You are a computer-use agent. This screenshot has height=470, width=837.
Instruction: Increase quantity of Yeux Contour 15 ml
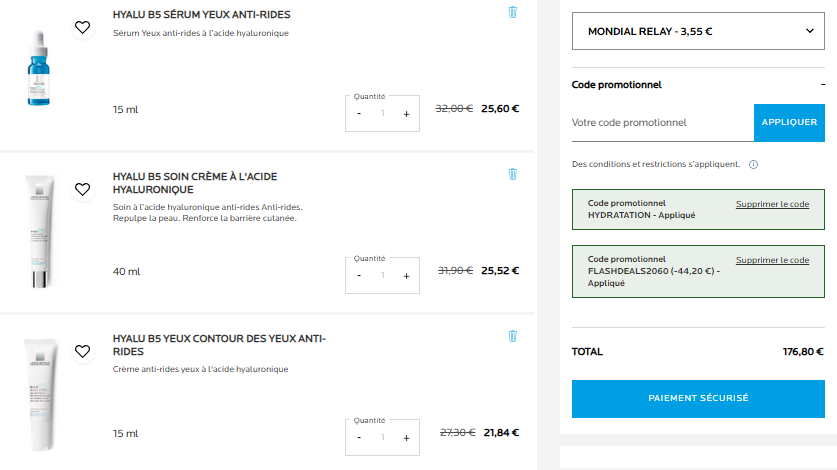406,438
